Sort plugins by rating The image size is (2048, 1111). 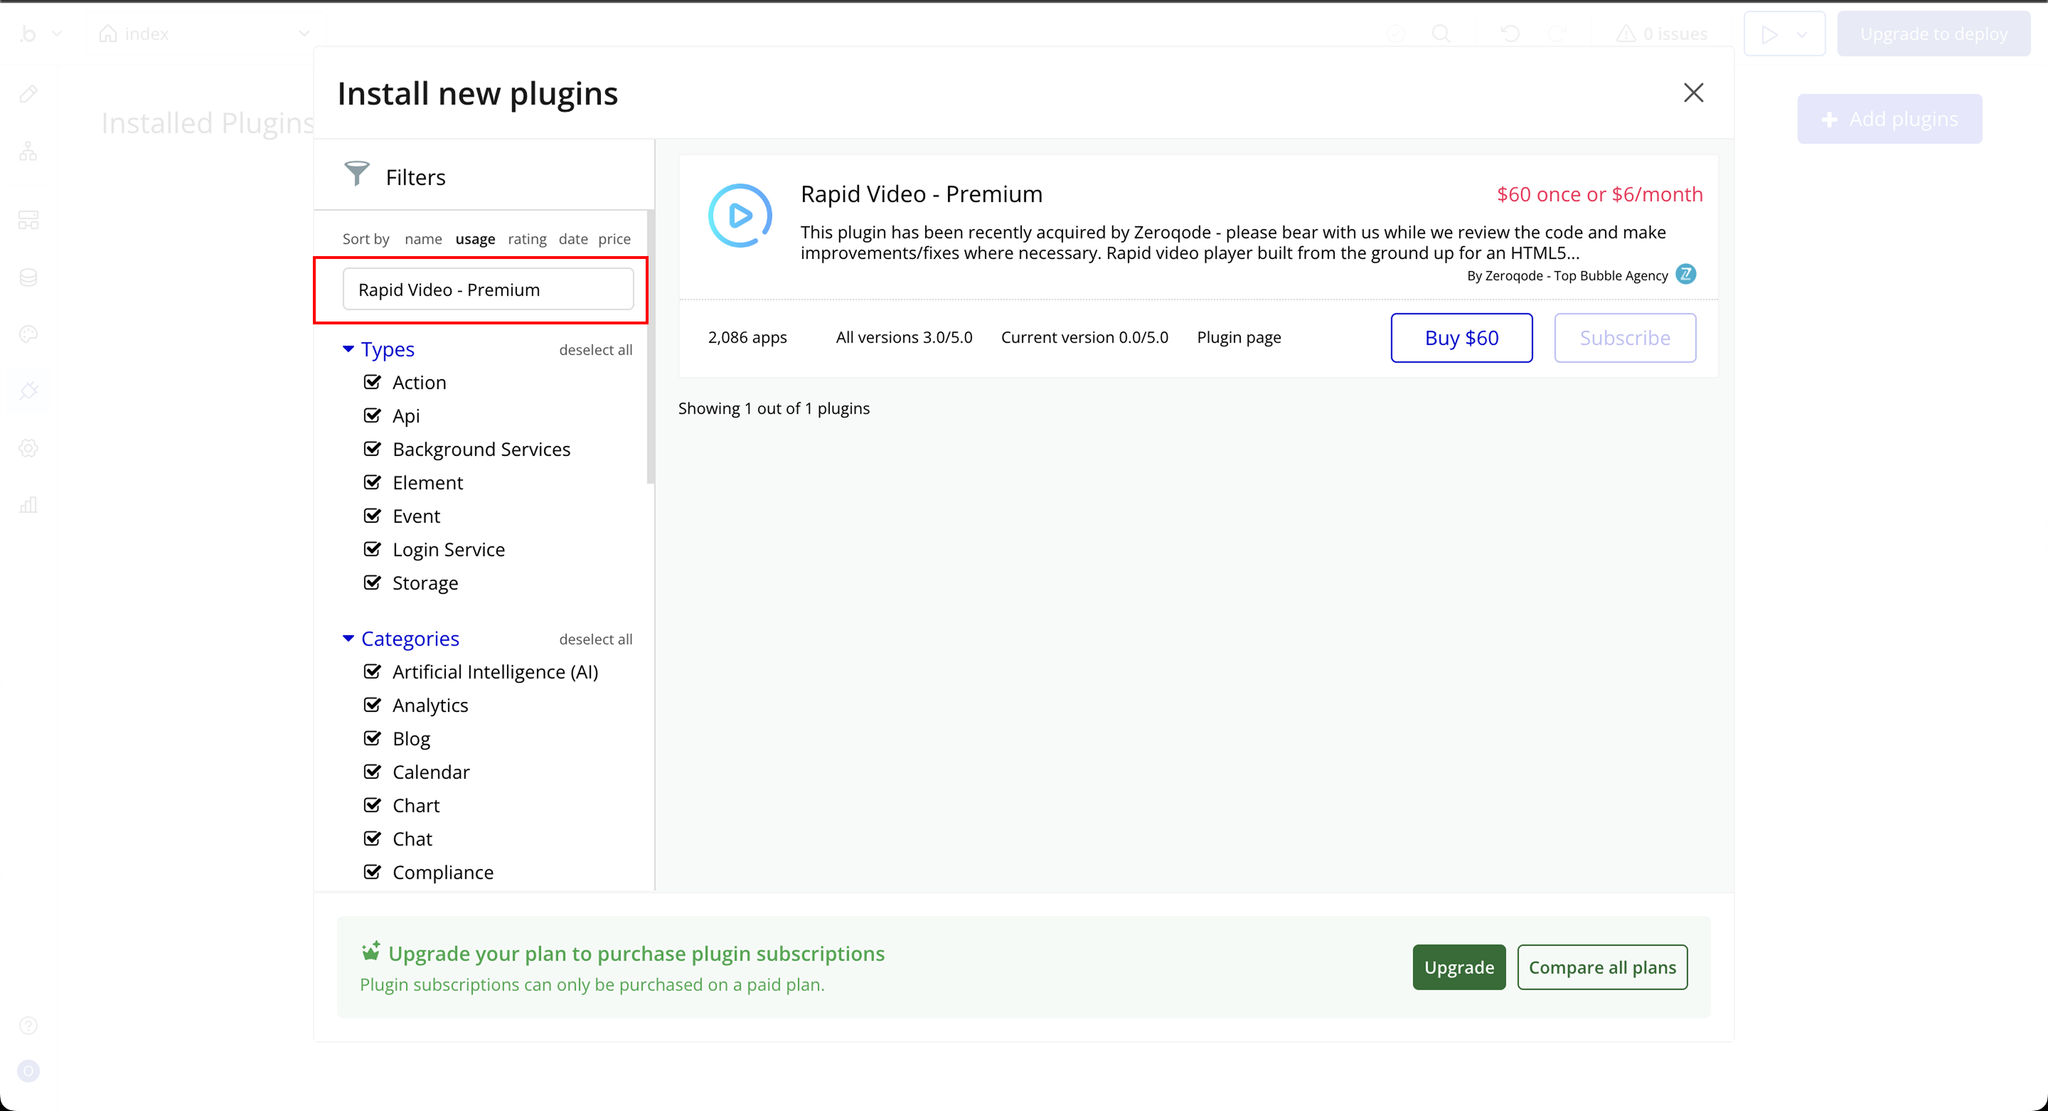pos(527,239)
